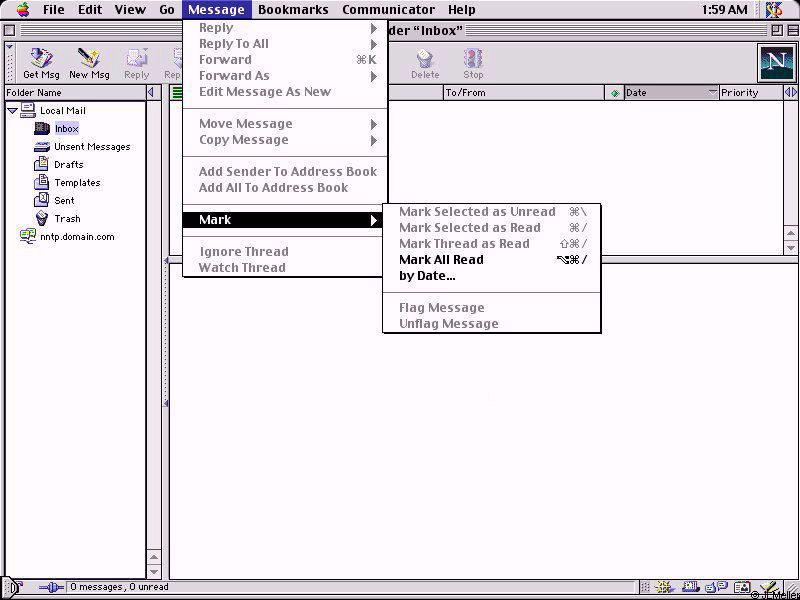Sort messages by Priority column header

[x=745, y=93]
